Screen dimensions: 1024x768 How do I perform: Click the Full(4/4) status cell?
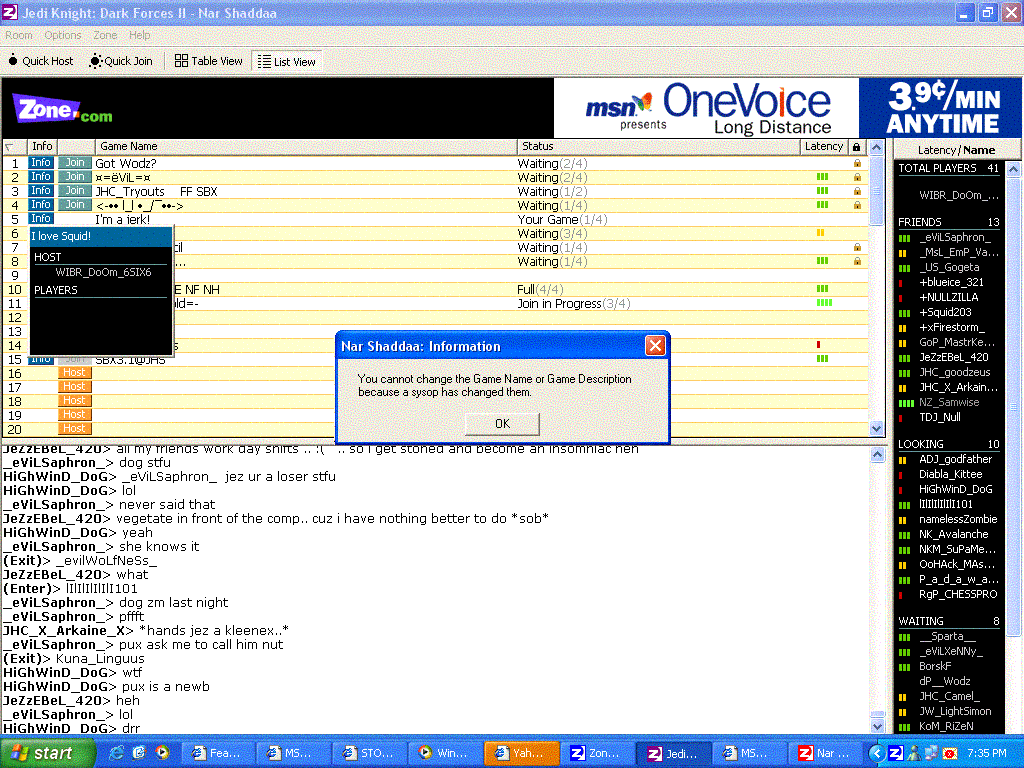pos(540,289)
